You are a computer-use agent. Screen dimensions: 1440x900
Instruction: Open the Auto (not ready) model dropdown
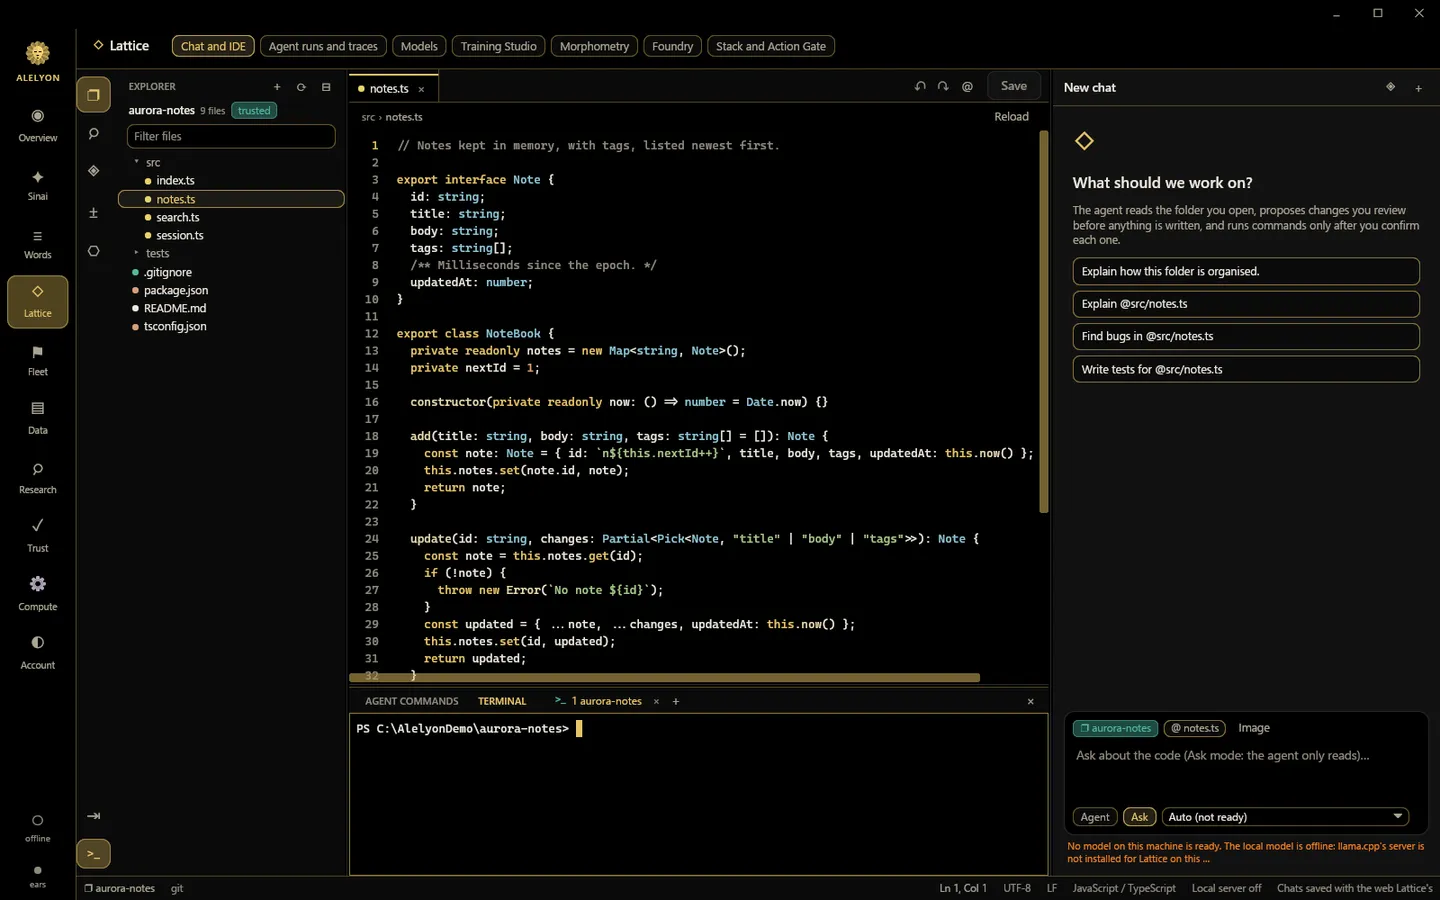pos(1285,817)
